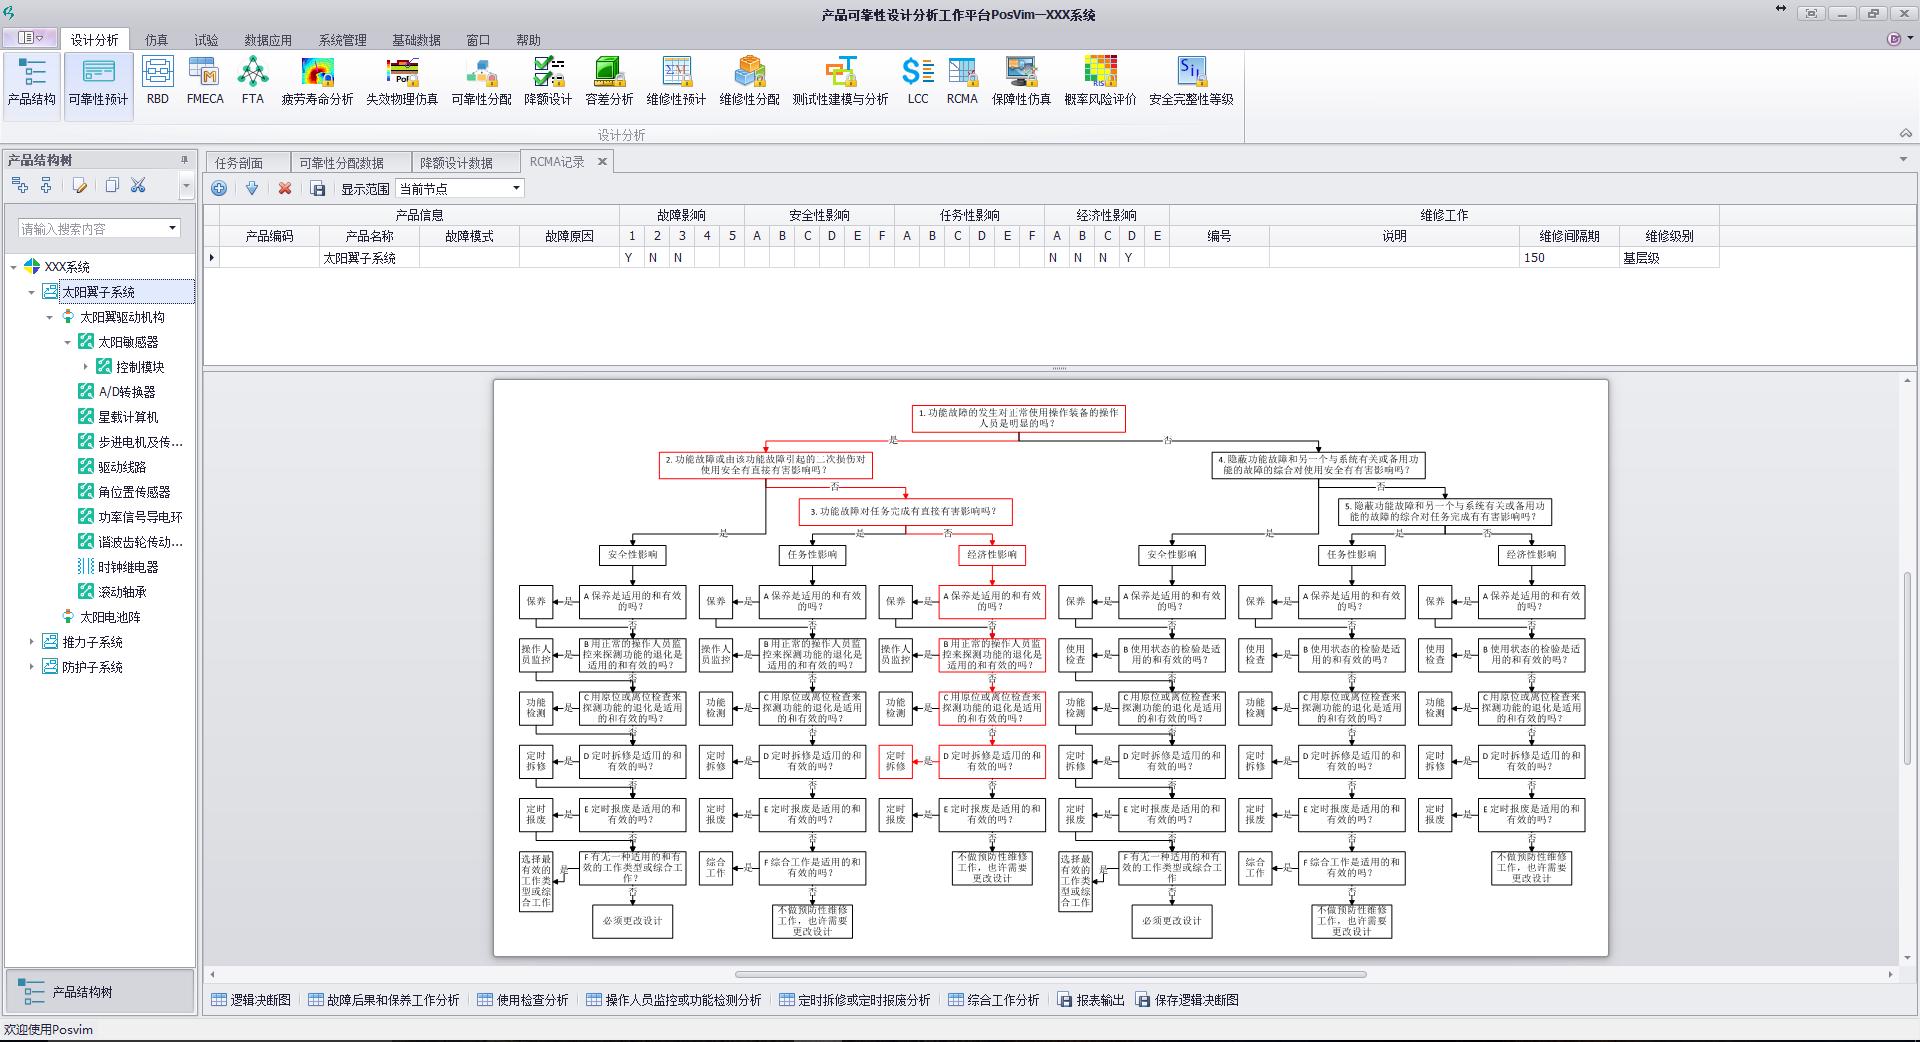Open the 数据应用 ribbon tab
The height and width of the screenshot is (1042, 1920).
pos(268,40)
